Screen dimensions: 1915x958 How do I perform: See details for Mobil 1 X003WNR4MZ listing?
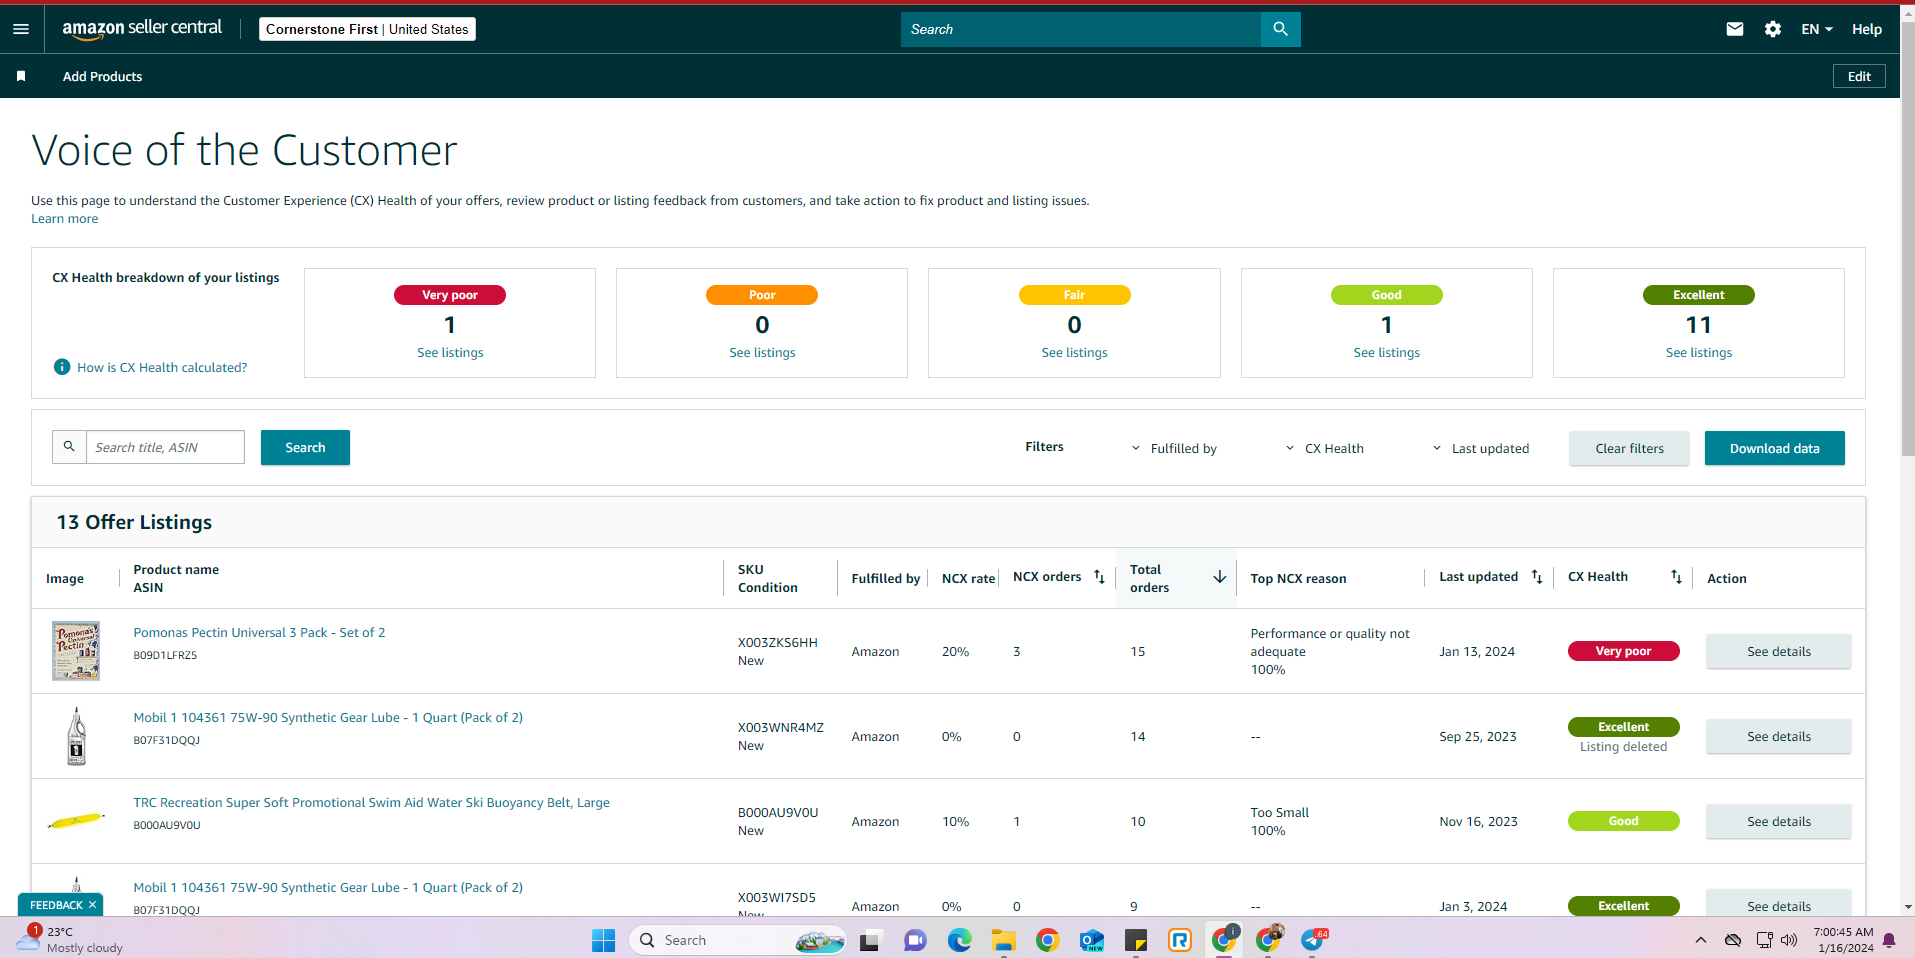[x=1779, y=736]
